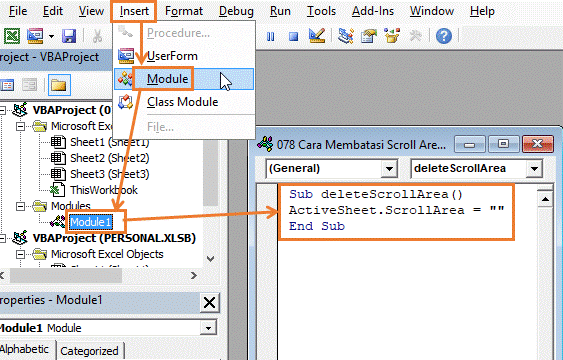Open the Format menu

pyautogui.click(x=184, y=11)
